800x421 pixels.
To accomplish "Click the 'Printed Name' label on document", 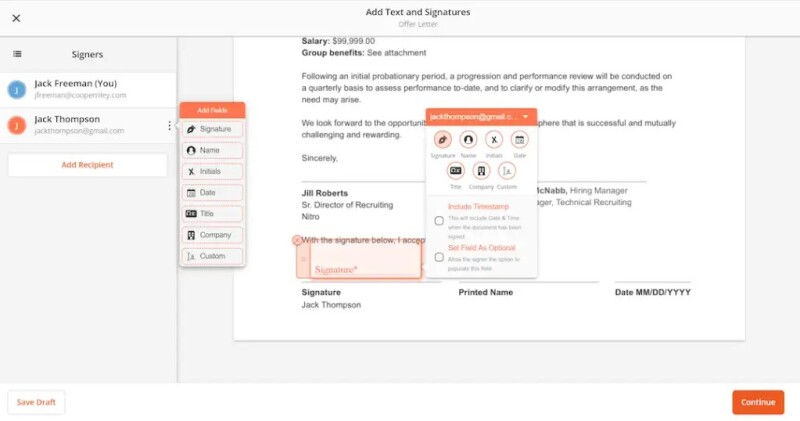I will pos(486,292).
